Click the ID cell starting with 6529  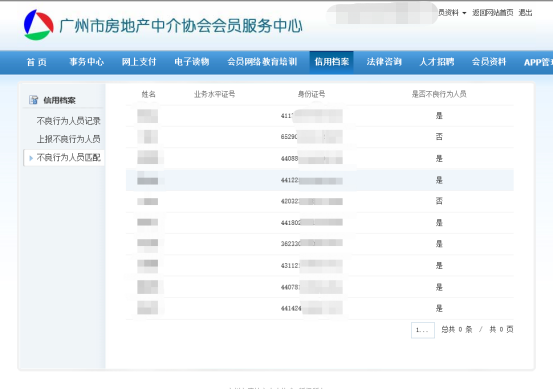click(x=311, y=136)
